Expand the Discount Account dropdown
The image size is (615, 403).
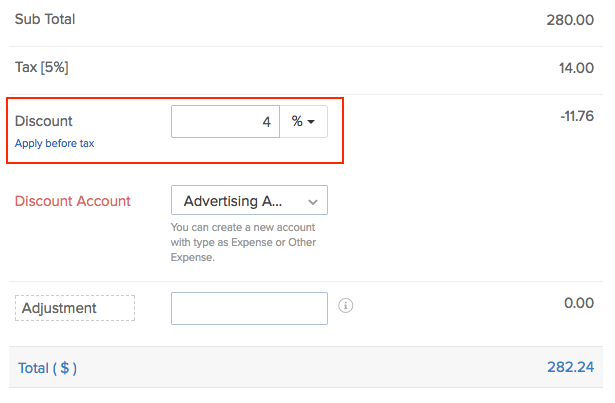click(249, 201)
